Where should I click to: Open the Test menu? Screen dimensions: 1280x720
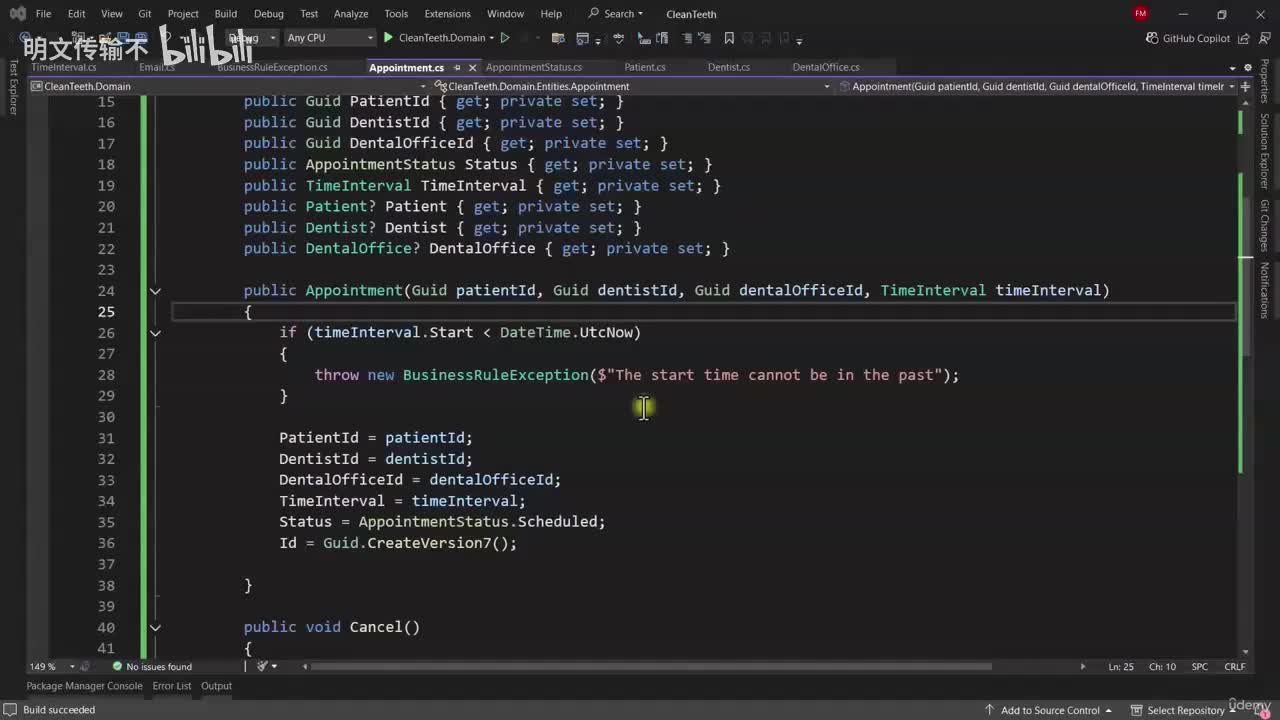[x=309, y=14]
